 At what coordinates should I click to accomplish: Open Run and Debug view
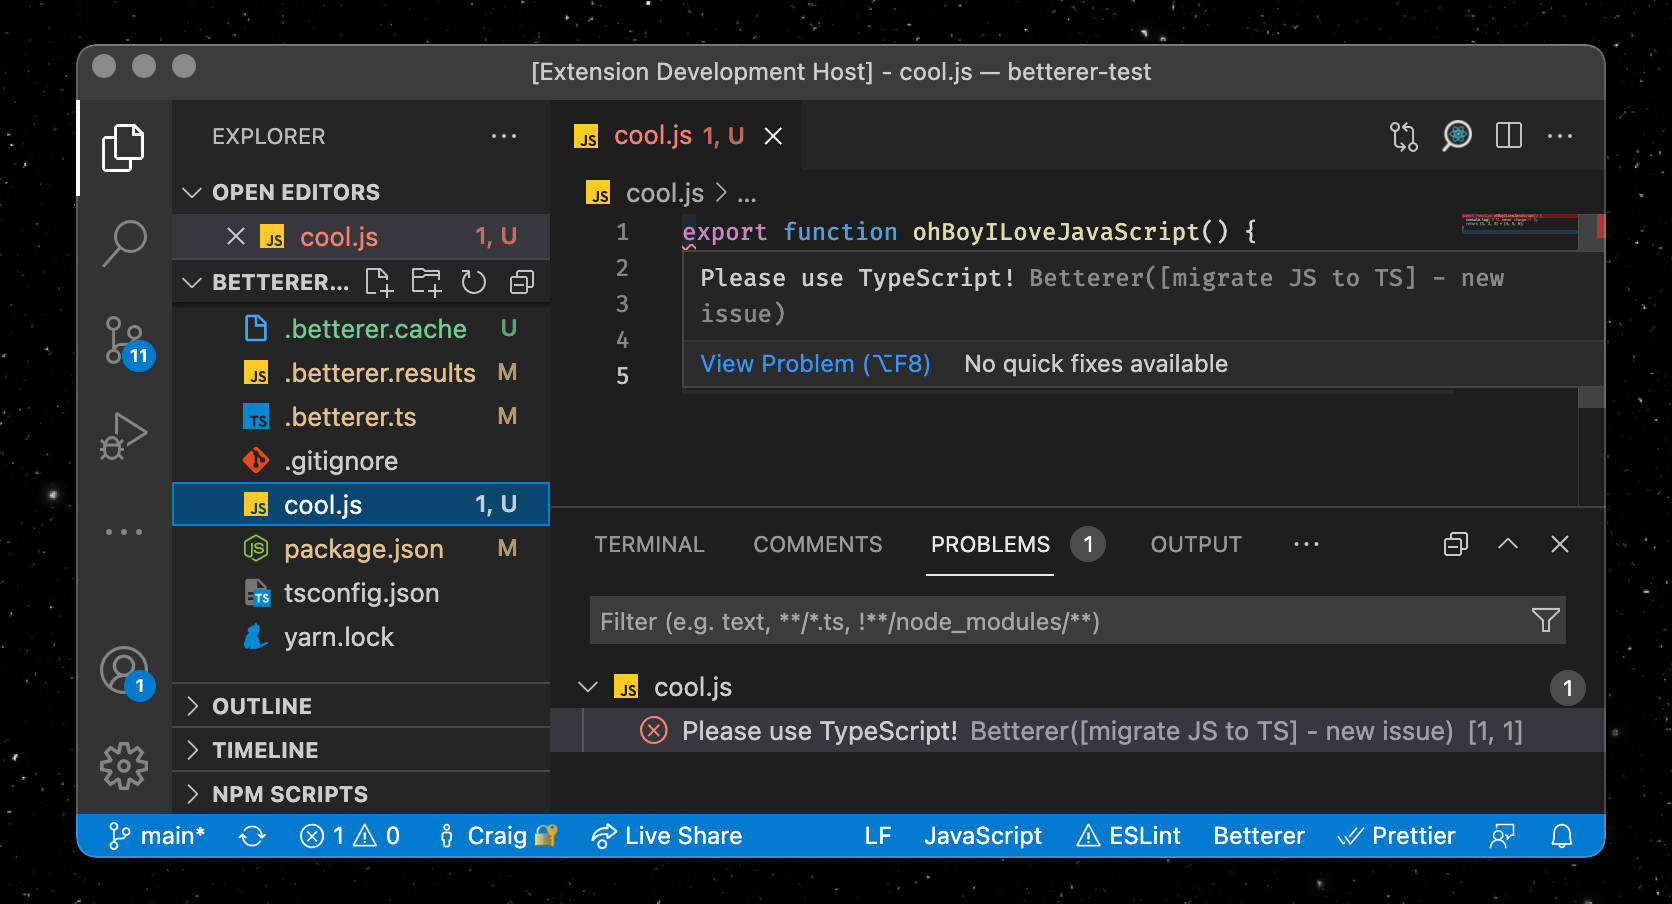tap(124, 436)
